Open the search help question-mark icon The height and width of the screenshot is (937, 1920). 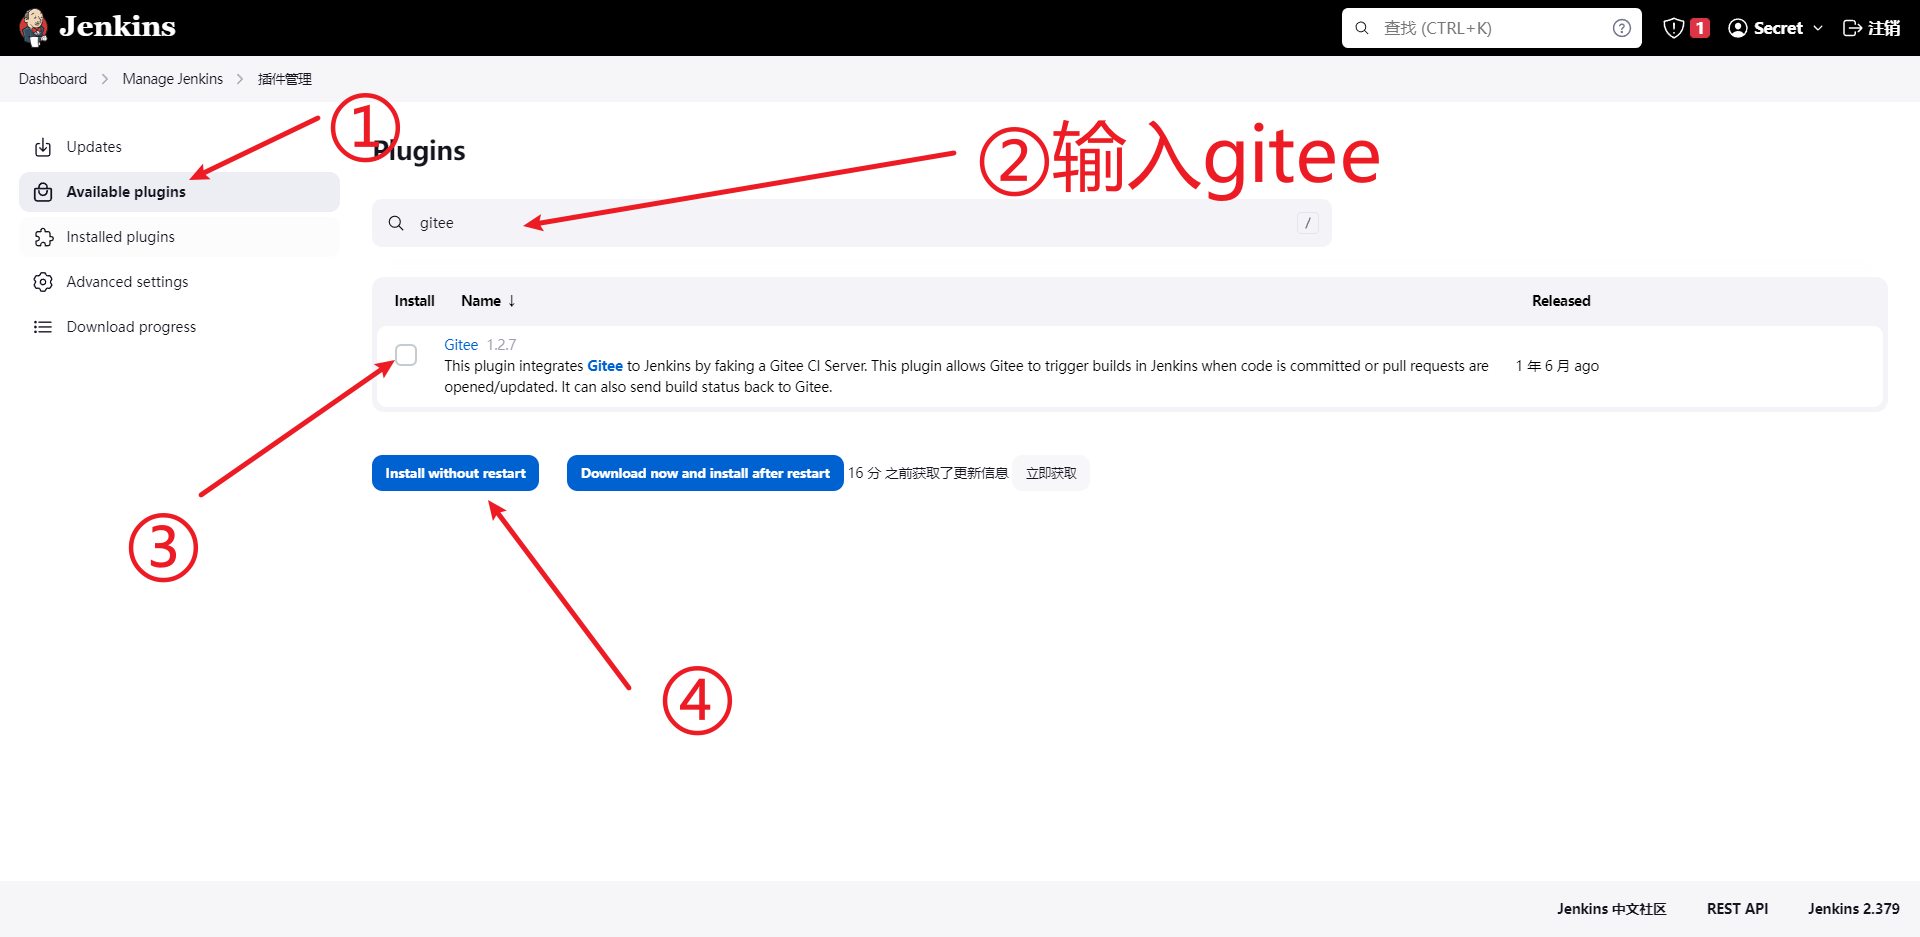coord(1621,28)
